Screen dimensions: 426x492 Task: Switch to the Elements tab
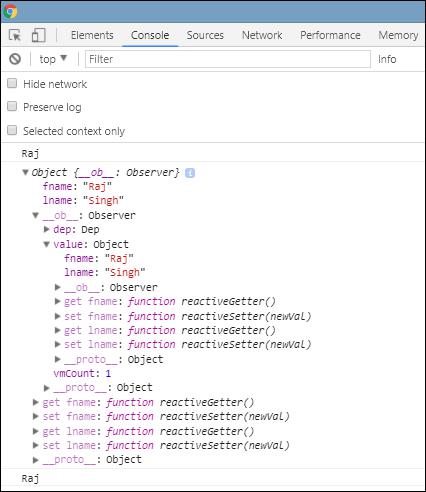pos(92,35)
